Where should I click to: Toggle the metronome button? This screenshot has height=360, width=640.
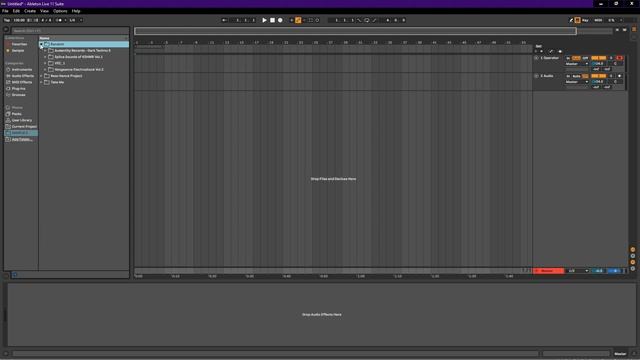click(x=59, y=20)
